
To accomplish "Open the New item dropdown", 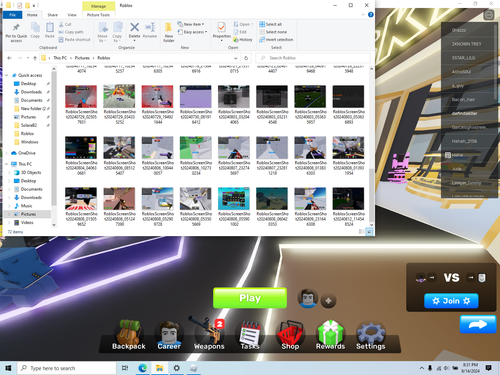I will (x=191, y=24).
